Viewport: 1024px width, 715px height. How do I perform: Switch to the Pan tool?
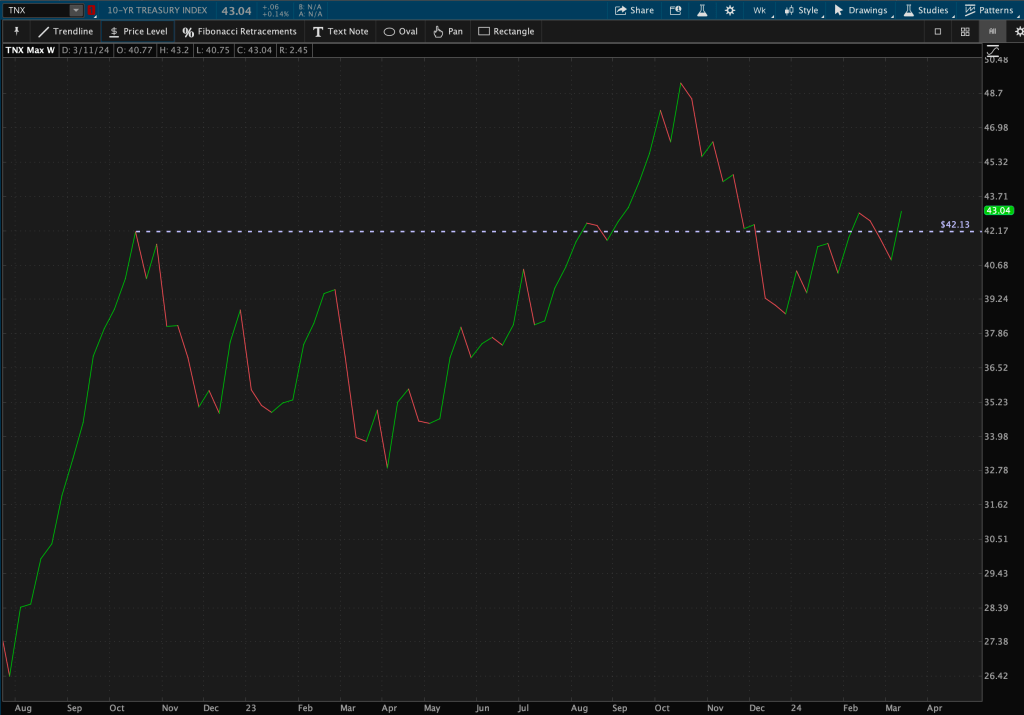(x=447, y=31)
